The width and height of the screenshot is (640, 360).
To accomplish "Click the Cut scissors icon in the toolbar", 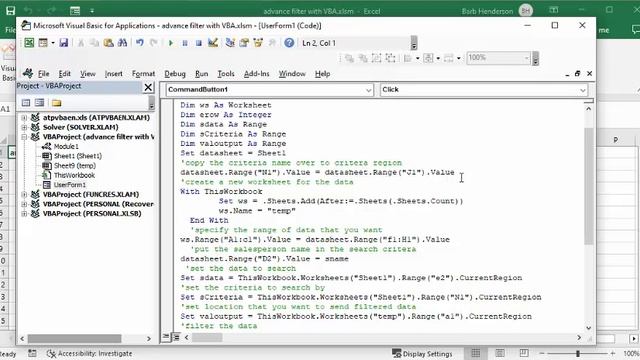I will 81,43.
